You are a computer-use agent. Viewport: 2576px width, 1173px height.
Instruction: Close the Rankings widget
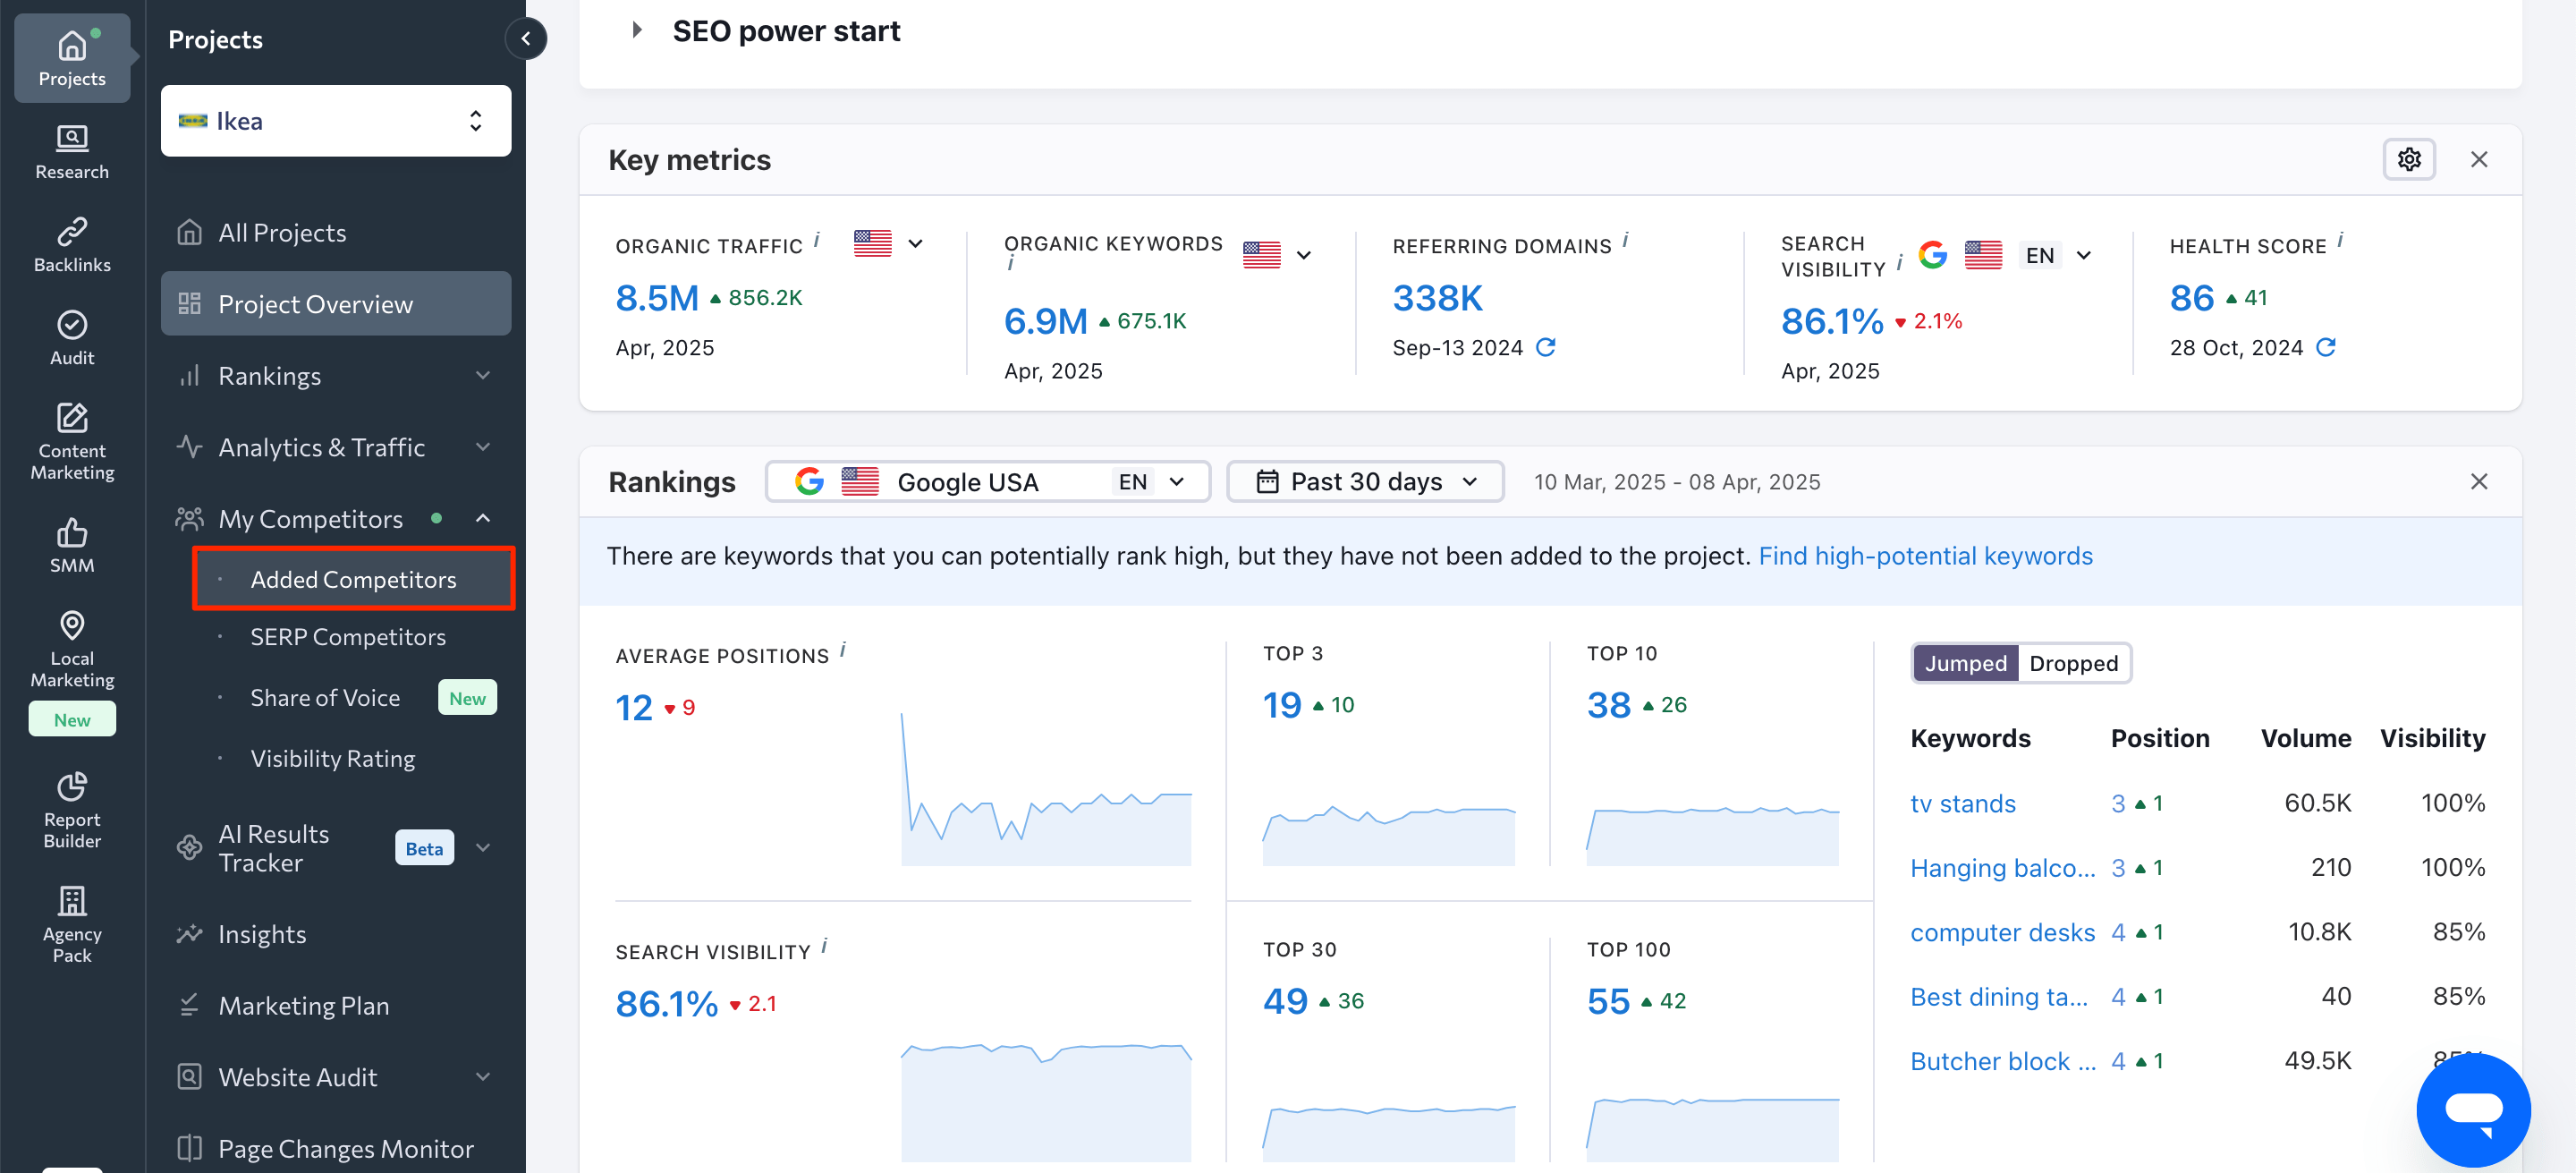(x=2478, y=481)
